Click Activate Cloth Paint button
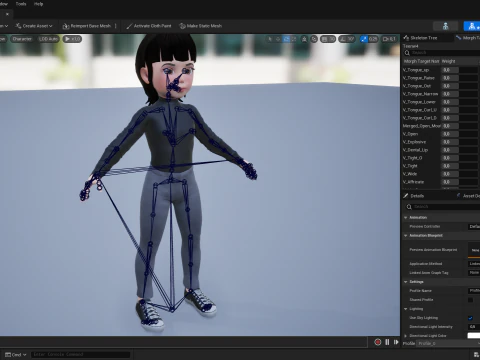The image size is (480, 360). [149, 26]
